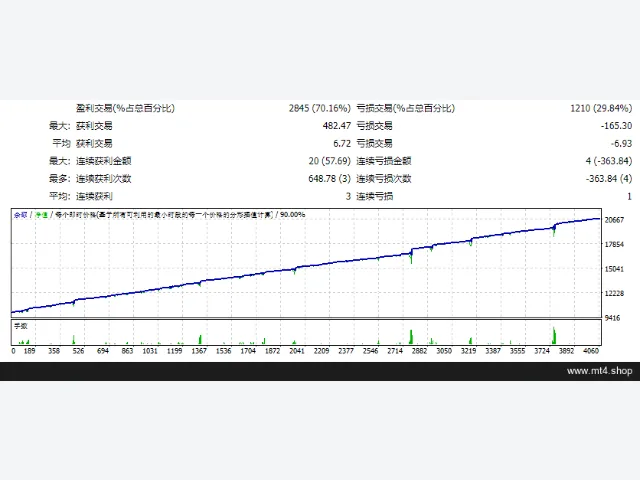Click x-axis label "189"

pyautogui.click(x=29, y=351)
